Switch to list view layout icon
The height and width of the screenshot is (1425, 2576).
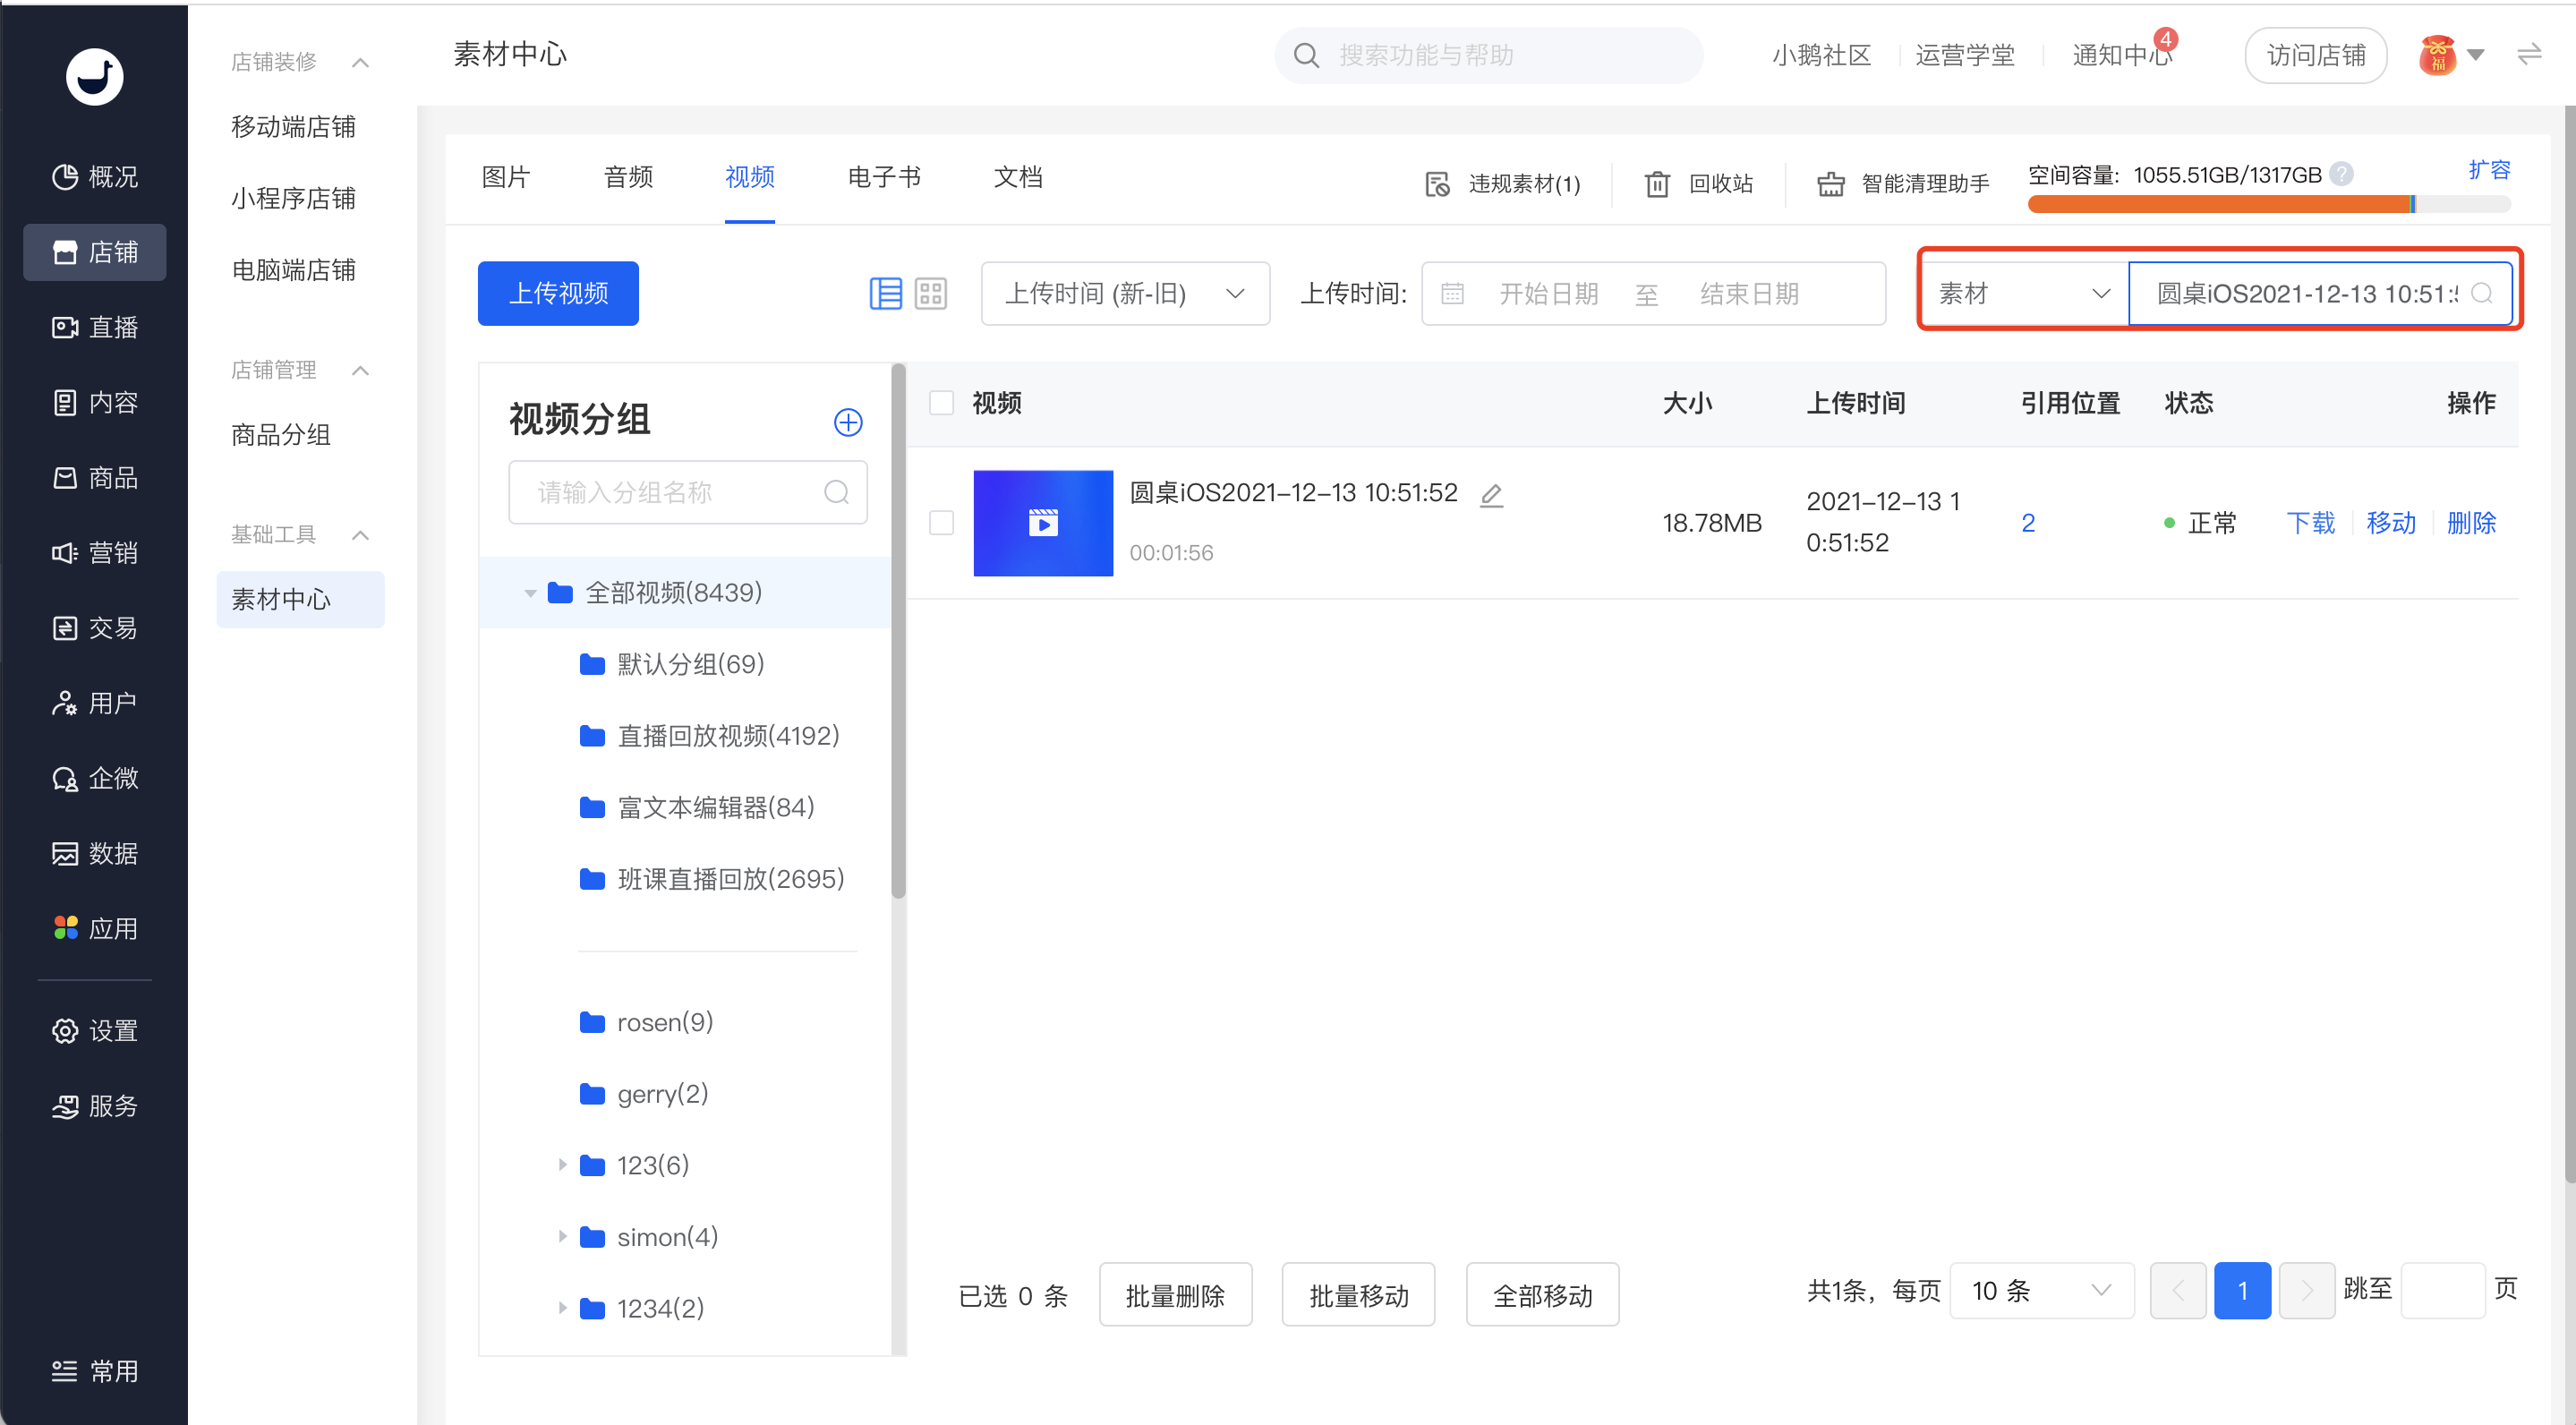click(885, 293)
